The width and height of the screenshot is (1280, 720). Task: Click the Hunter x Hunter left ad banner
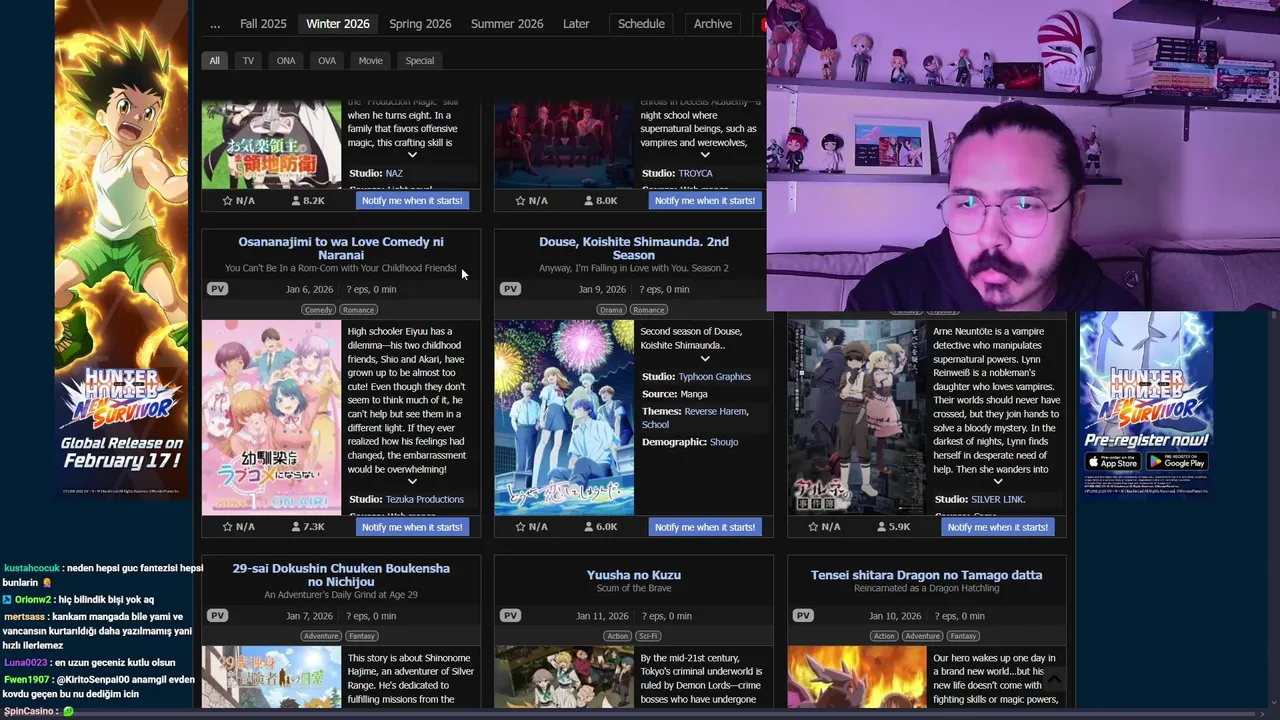(x=121, y=250)
